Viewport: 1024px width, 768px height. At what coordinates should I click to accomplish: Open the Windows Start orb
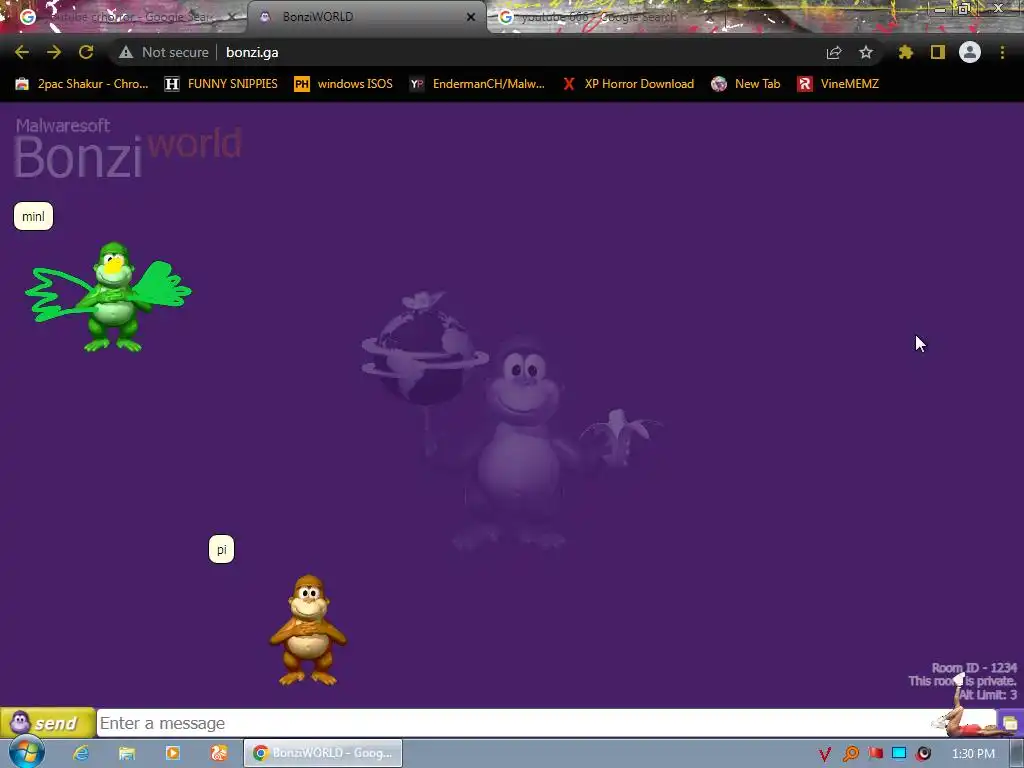click(x=26, y=753)
